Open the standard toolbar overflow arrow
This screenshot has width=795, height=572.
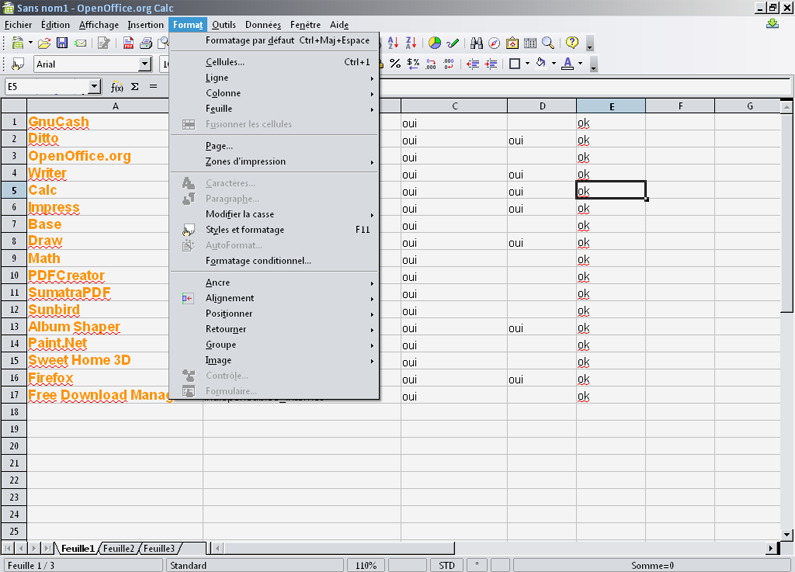click(x=590, y=44)
